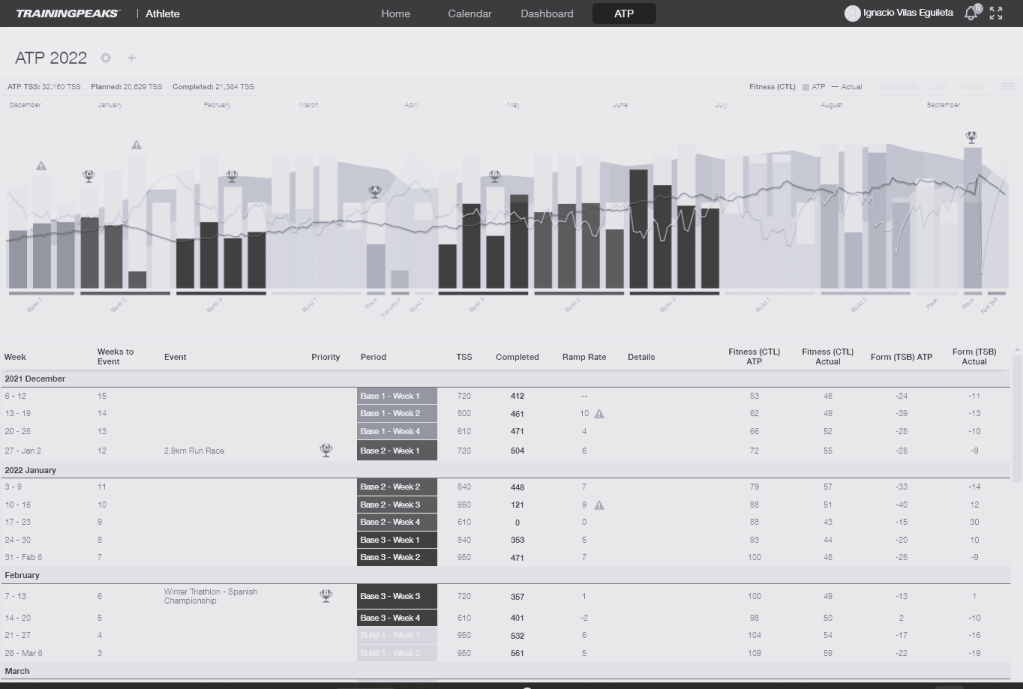The width and height of the screenshot is (1023, 689).
Task: Open chart hamburger options menu
Action: point(1007,87)
